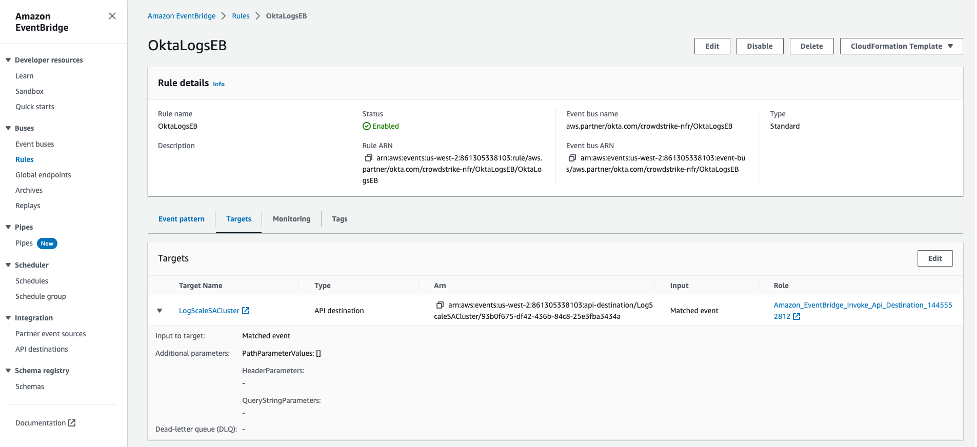Copy the Event bus ARN

click(572, 158)
